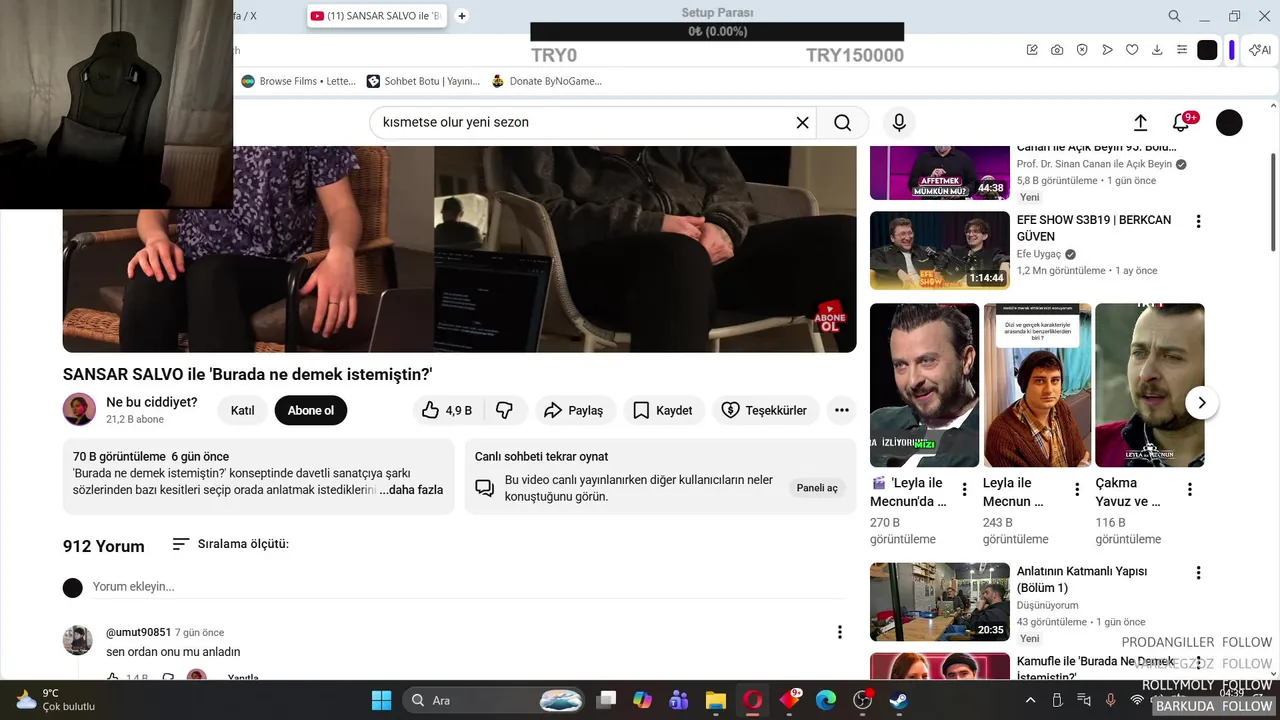1280x720 pixels.
Task: Open the Windows Start menu
Action: [382, 700]
